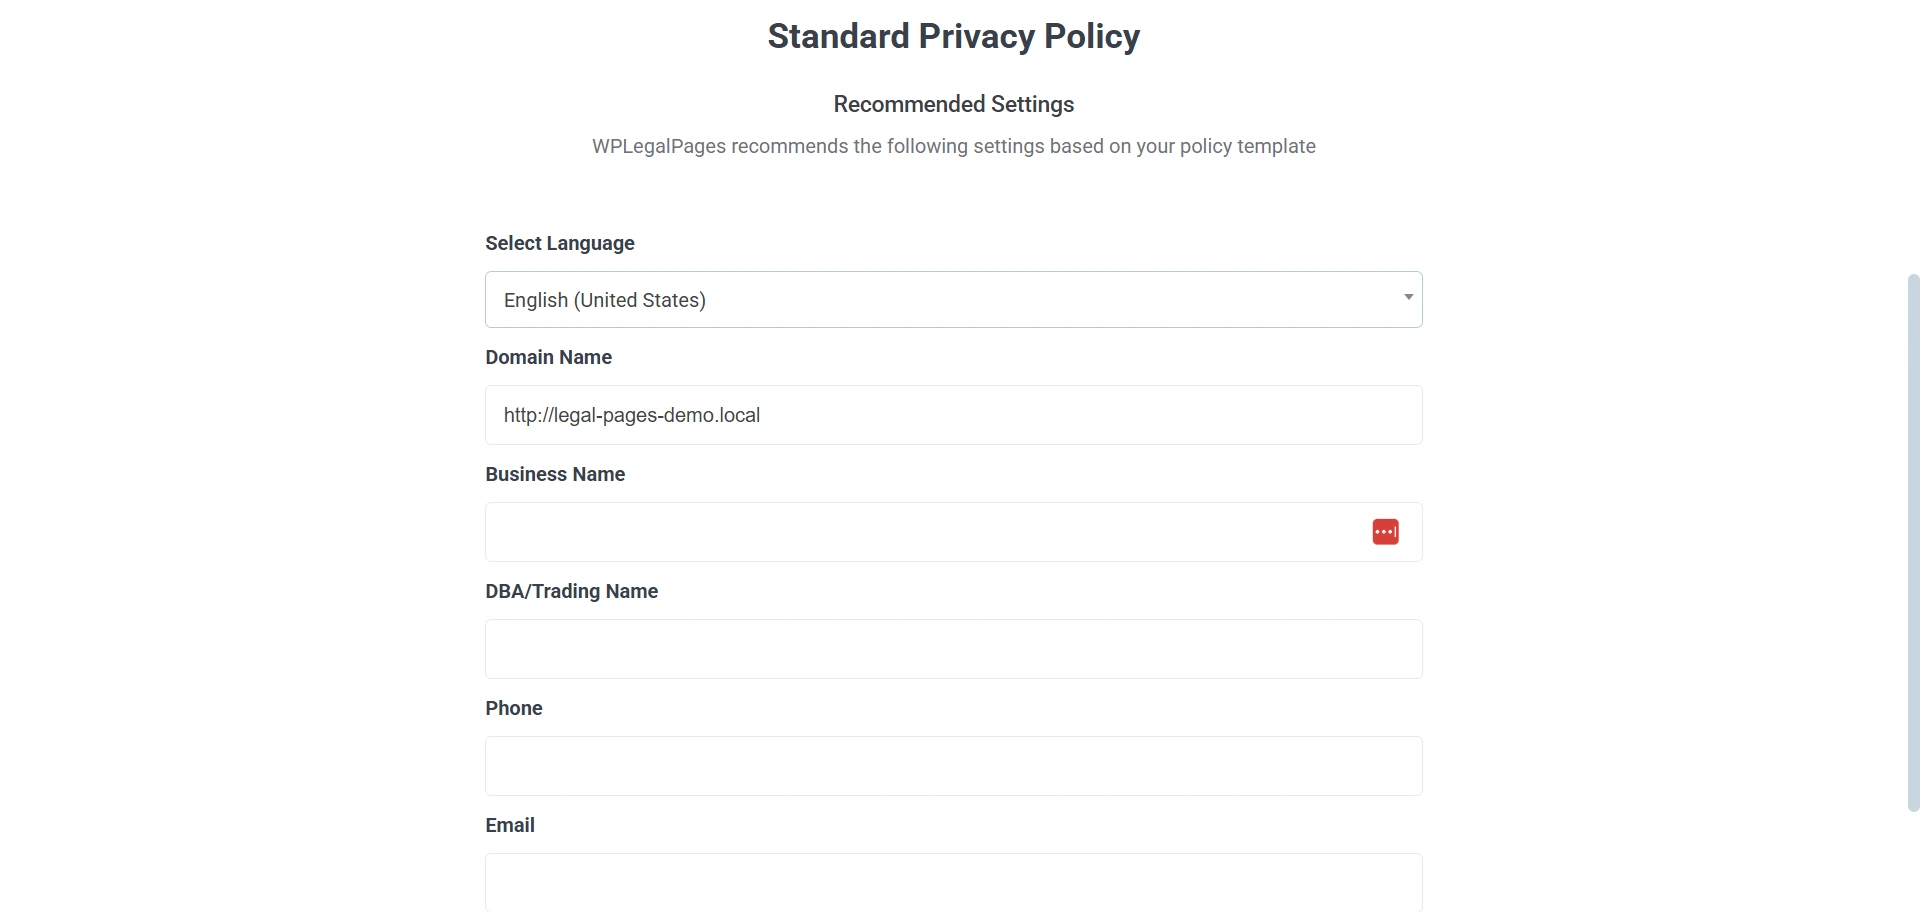Viewport: 1920px width, 912px height.
Task: Click the page's vertical scrollbar thumb
Action: coord(1913,540)
